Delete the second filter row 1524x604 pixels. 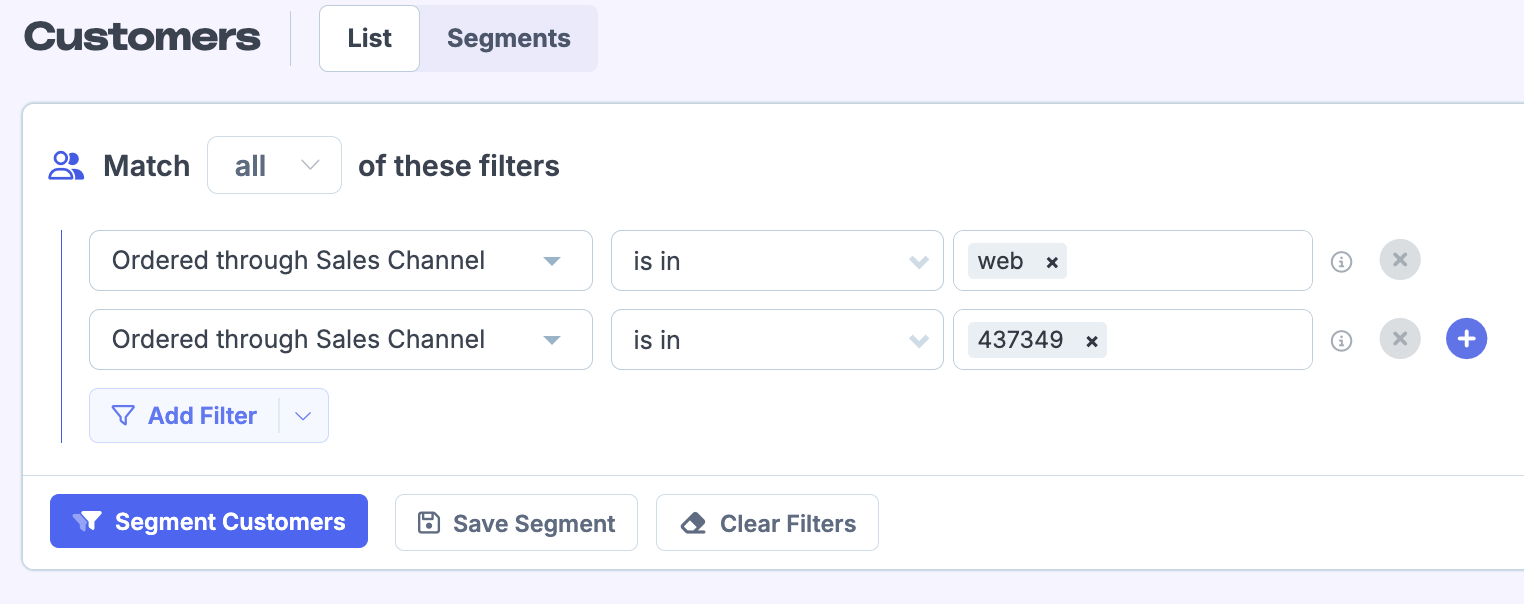click(1400, 340)
